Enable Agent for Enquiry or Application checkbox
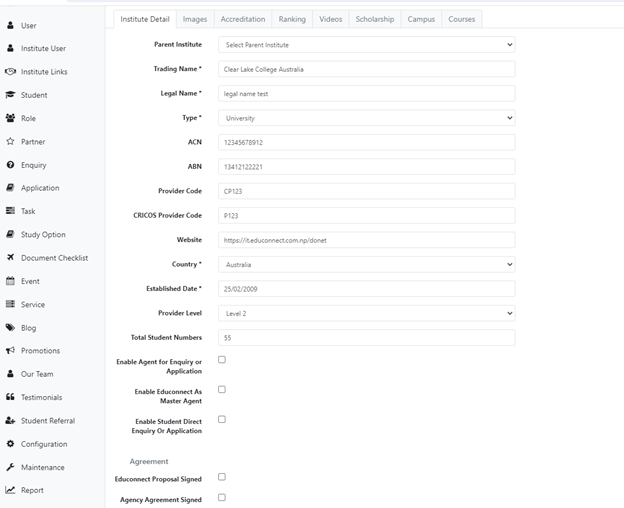 222,360
